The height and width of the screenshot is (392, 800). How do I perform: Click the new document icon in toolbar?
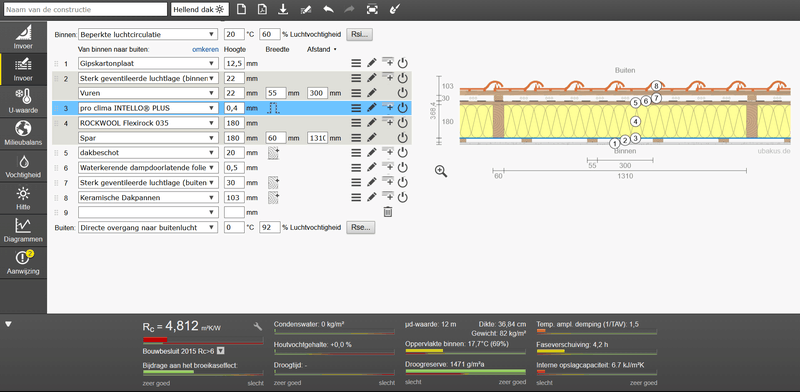241,9
